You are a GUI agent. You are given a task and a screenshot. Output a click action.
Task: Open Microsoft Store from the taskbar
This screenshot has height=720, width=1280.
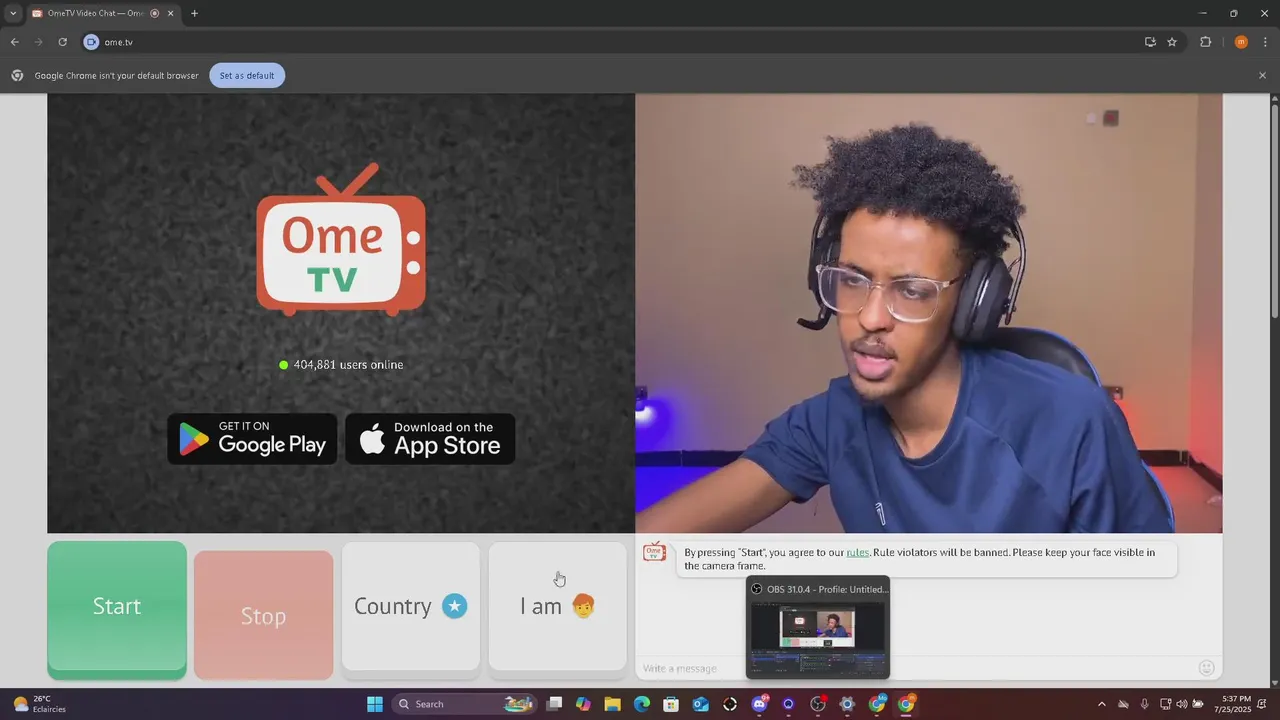tap(671, 704)
